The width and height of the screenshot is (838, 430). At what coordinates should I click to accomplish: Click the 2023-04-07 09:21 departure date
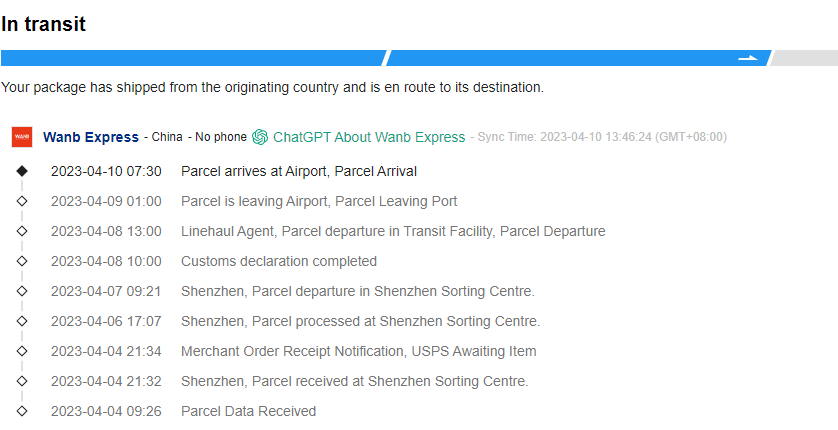coord(106,291)
